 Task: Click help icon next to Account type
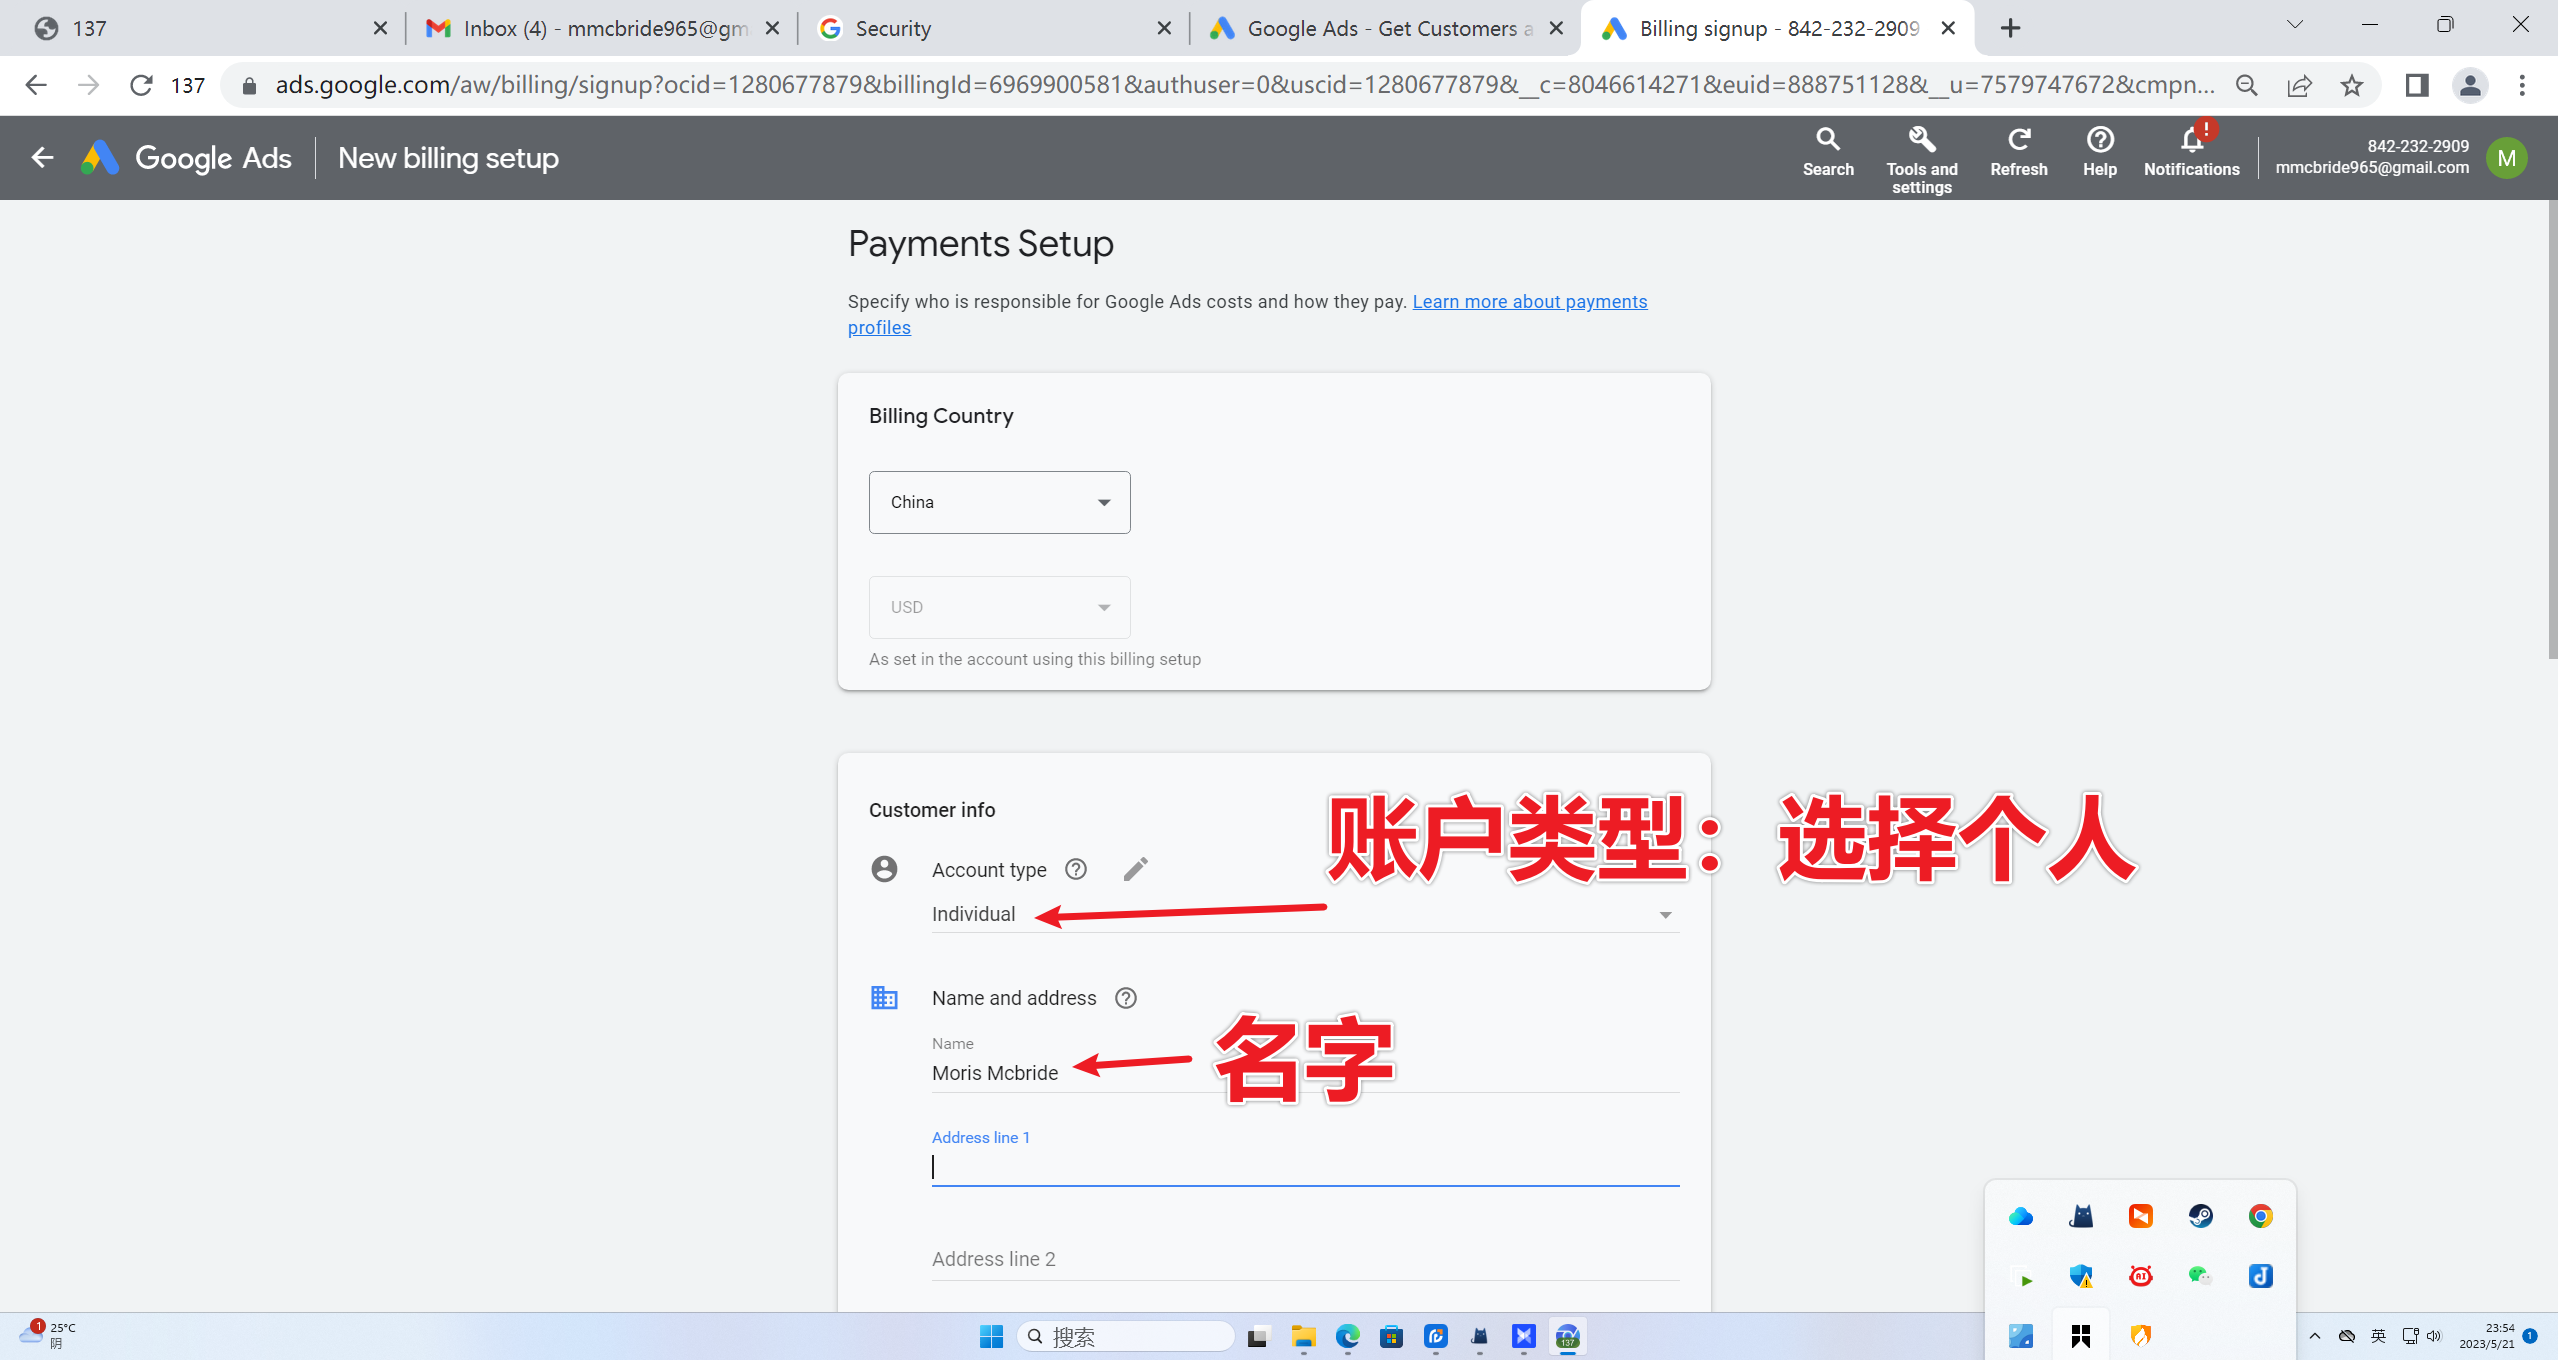pyautogui.click(x=1076, y=869)
